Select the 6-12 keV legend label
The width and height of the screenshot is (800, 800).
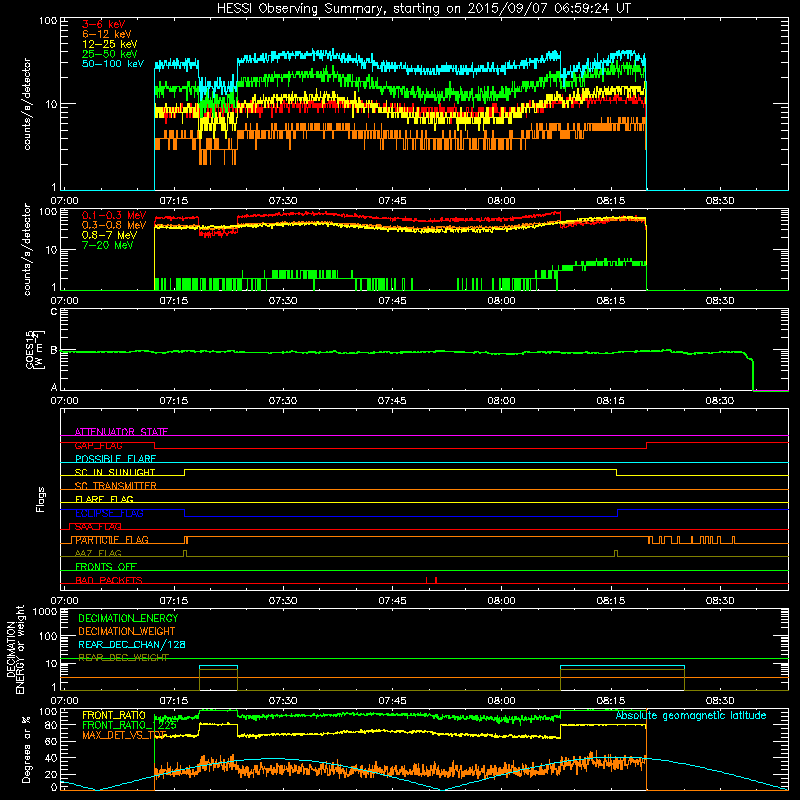coord(107,34)
